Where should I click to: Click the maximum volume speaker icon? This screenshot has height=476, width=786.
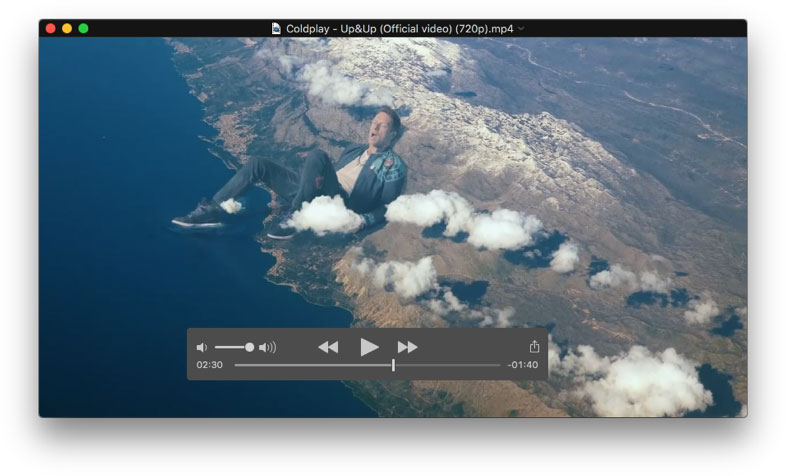click(x=267, y=347)
